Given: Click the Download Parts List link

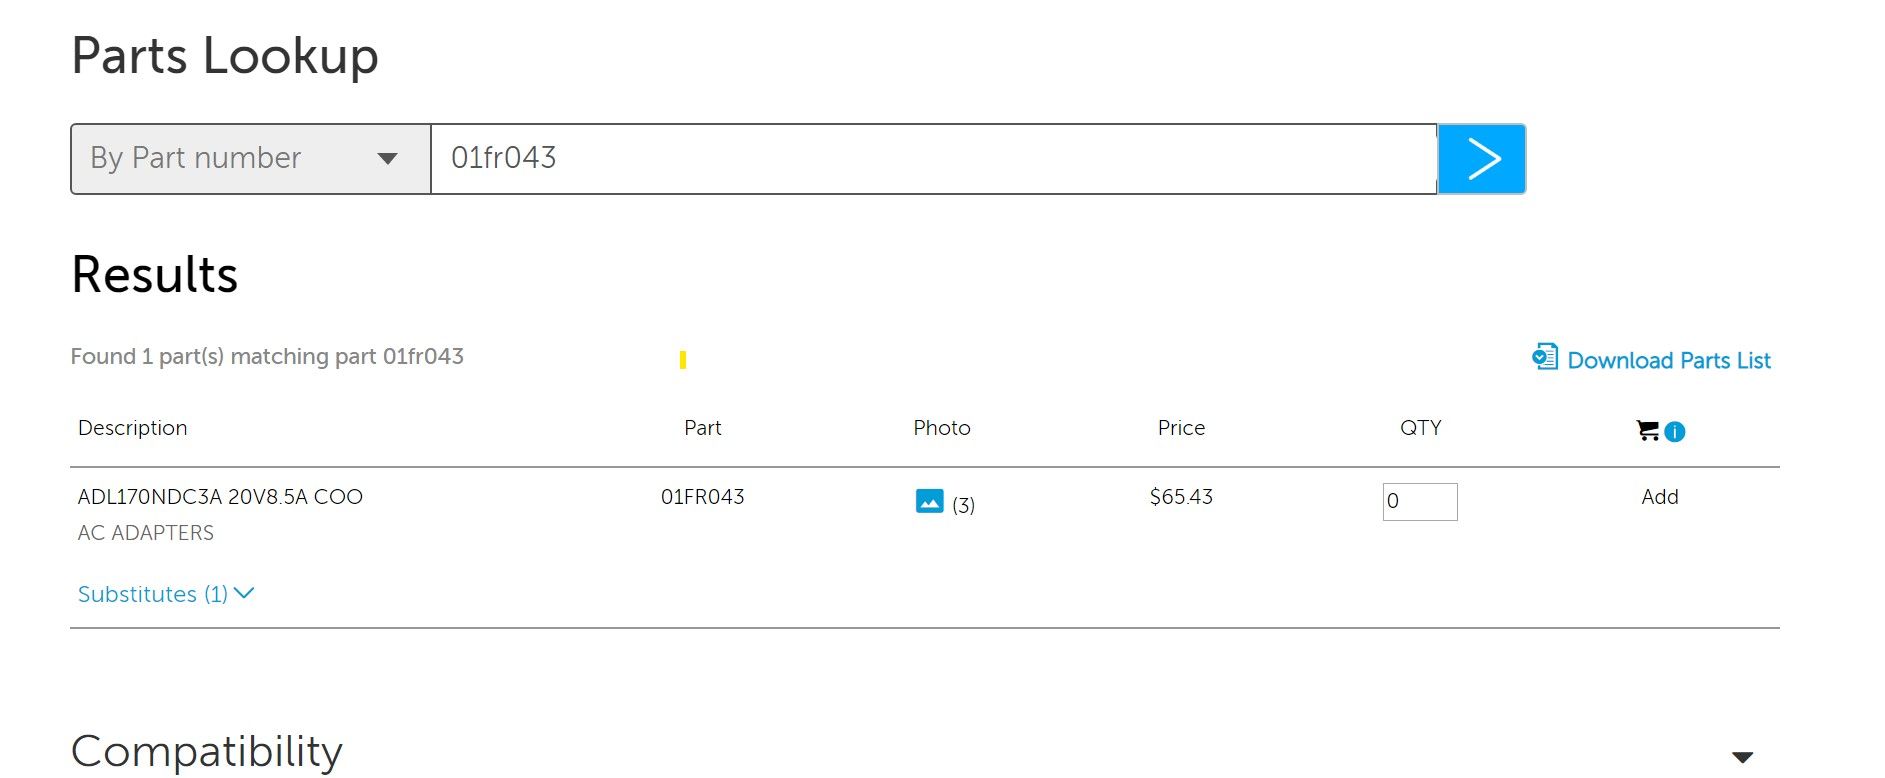Looking at the screenshot, I should click(1668, 360).
